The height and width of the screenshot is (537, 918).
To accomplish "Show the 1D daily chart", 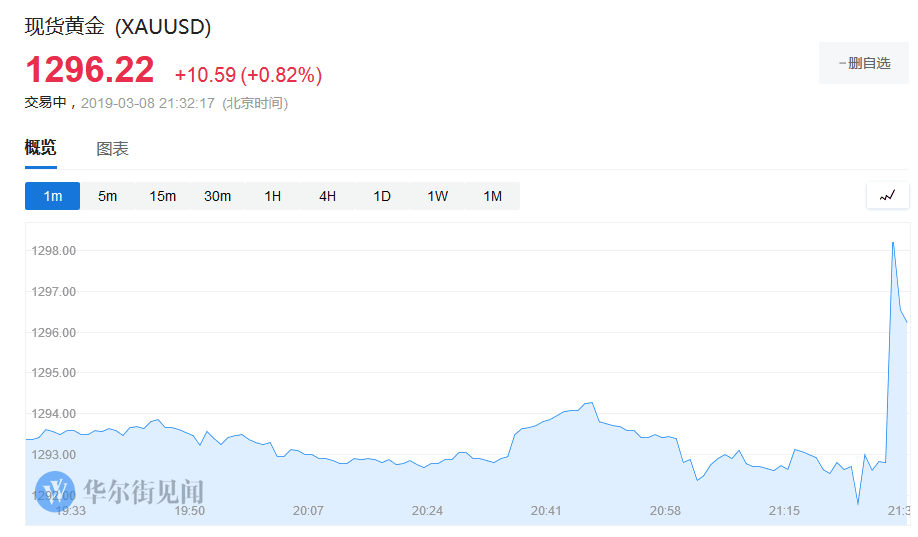I will [x=382, y=196].
